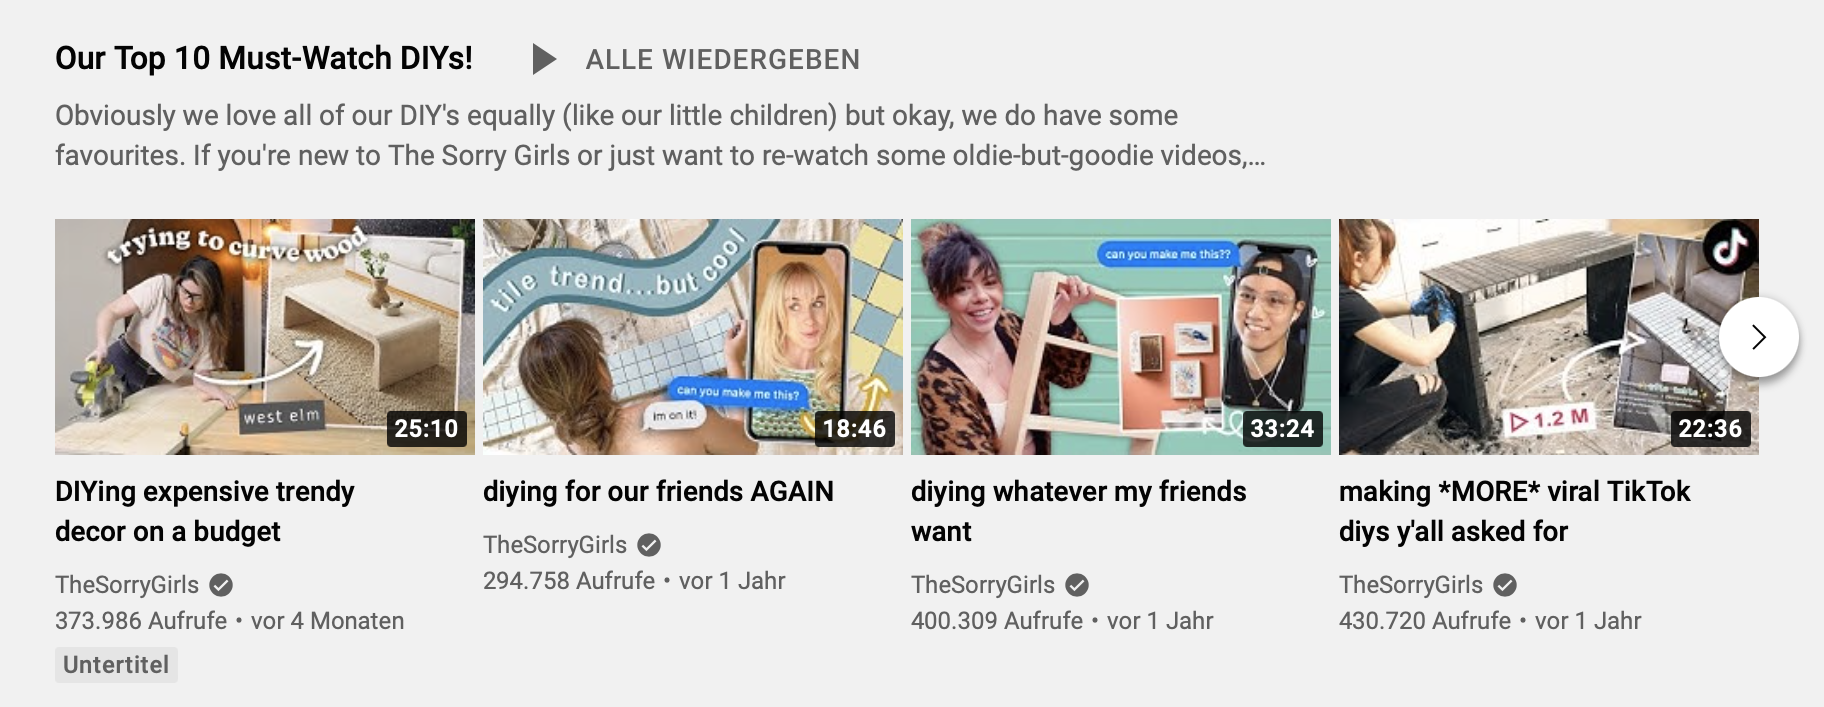Open the Our Top 10 Must-Watch DIYs playlist title
Viewport: 1824px width, 707px height.
point(264,58)
